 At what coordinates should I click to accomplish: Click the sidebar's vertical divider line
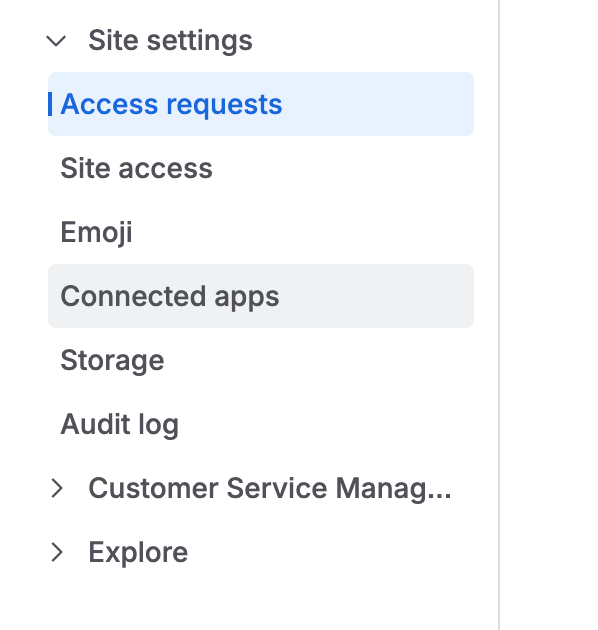pyautogui.click(x=499, y=315)
